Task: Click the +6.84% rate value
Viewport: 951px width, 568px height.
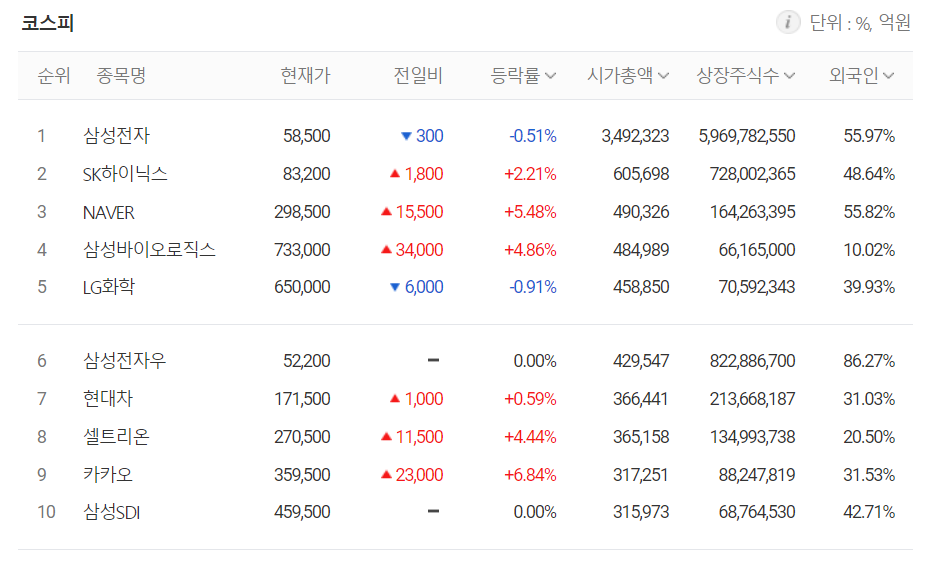Action: pos(530,475)
